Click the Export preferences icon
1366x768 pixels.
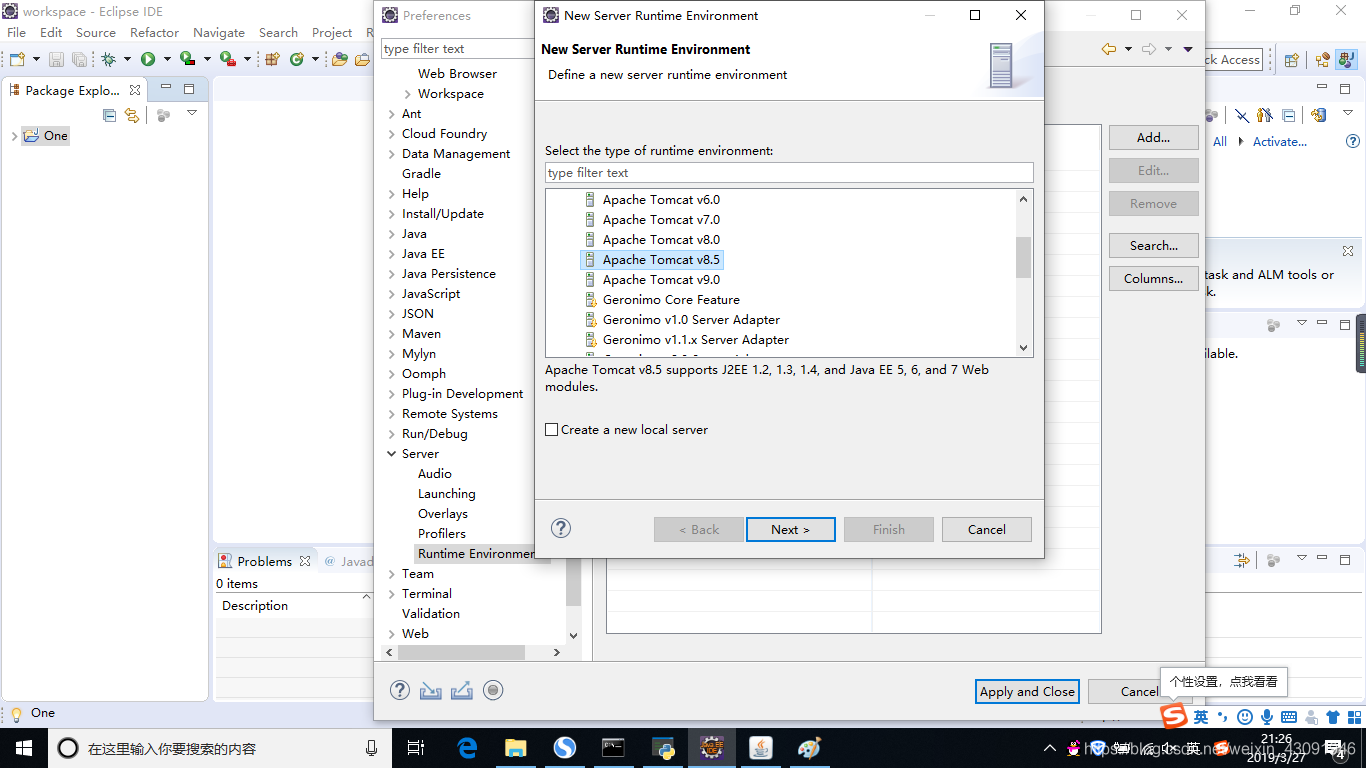[x=461, y=690]
